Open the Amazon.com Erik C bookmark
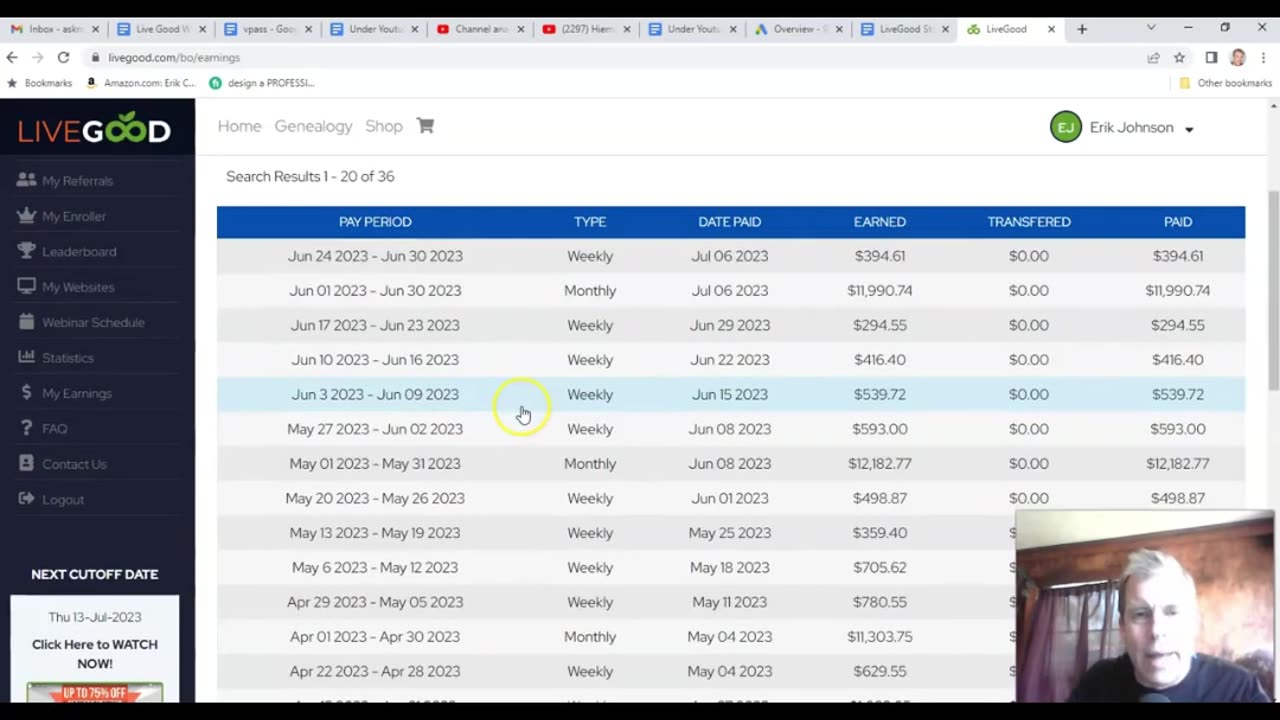This screenshot has width=1280, height=720. point(142,83)
